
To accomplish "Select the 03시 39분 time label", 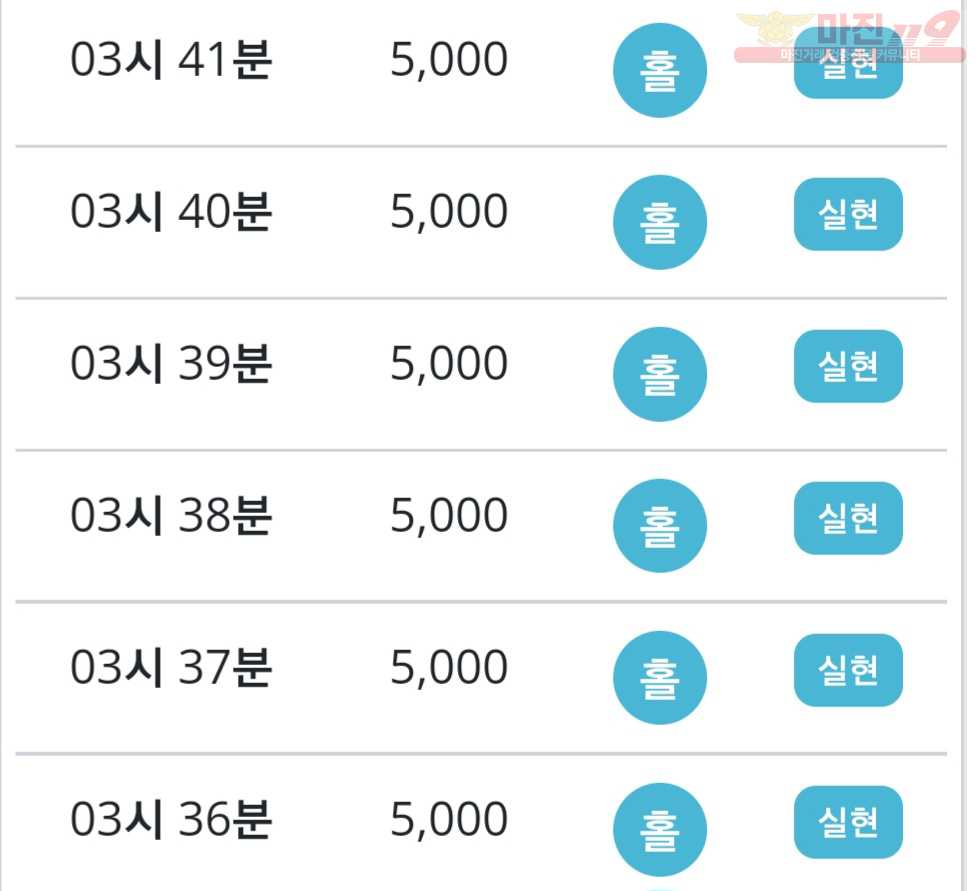I will pyautogui.click(x=171, y=364).
